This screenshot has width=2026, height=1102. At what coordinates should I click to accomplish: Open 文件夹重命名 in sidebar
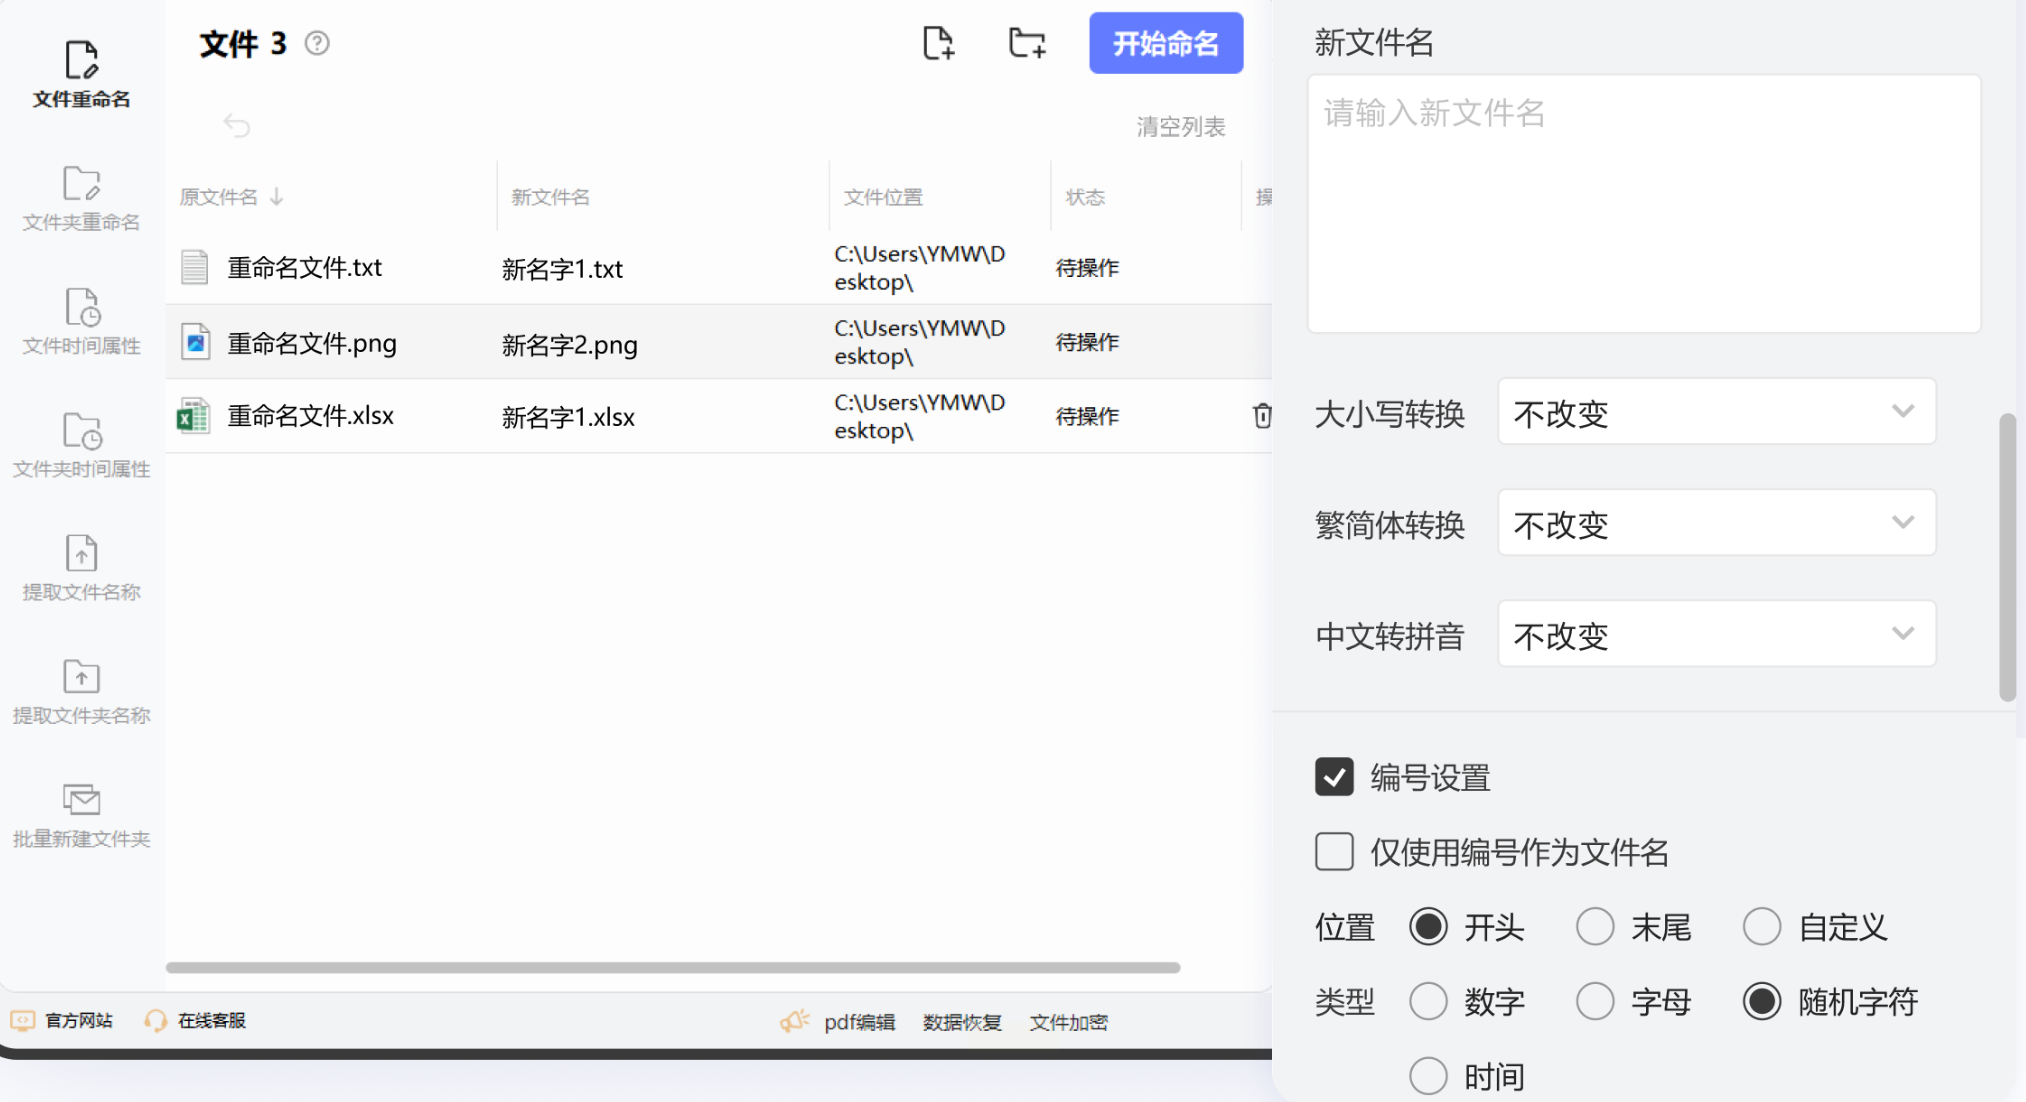[x=81, y=198]
